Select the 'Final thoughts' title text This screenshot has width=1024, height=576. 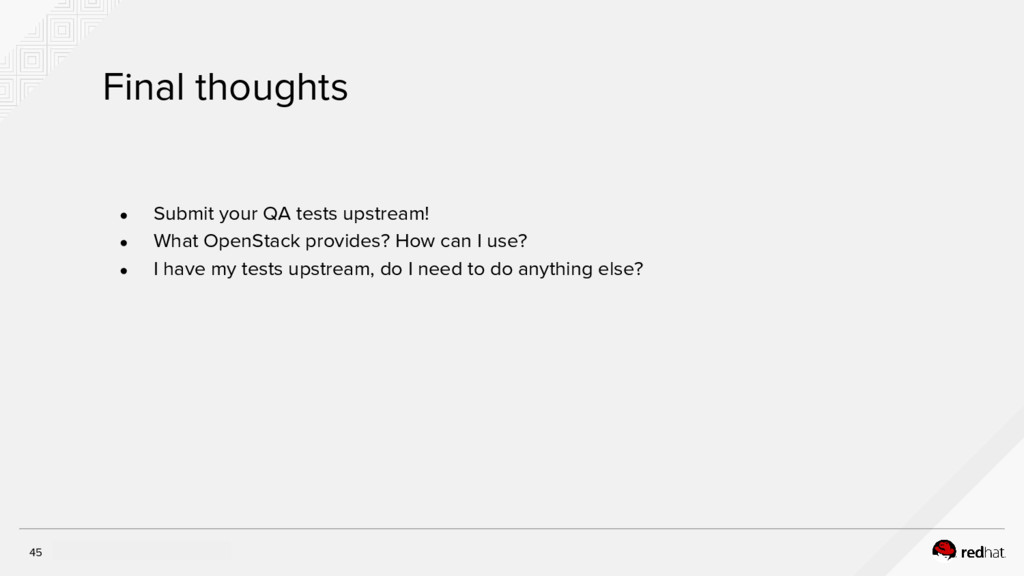click(x=225, y=88)
